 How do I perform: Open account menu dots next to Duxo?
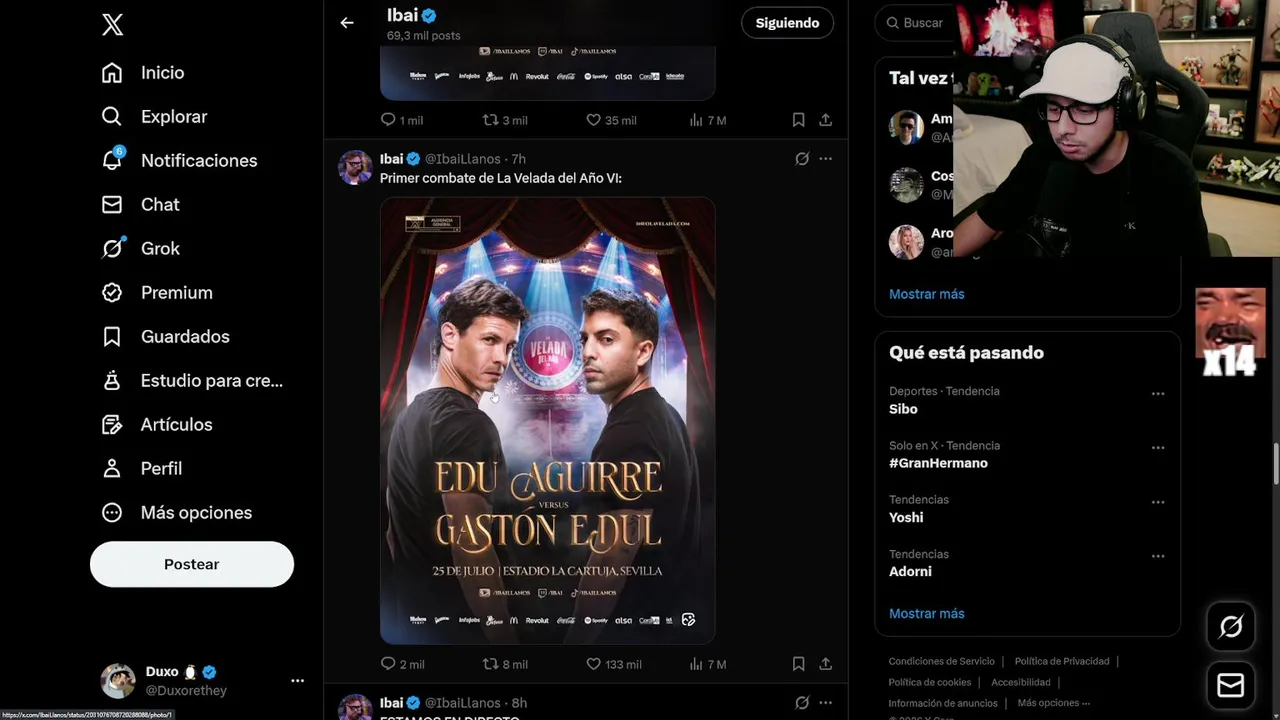click(x=297, y=680)
